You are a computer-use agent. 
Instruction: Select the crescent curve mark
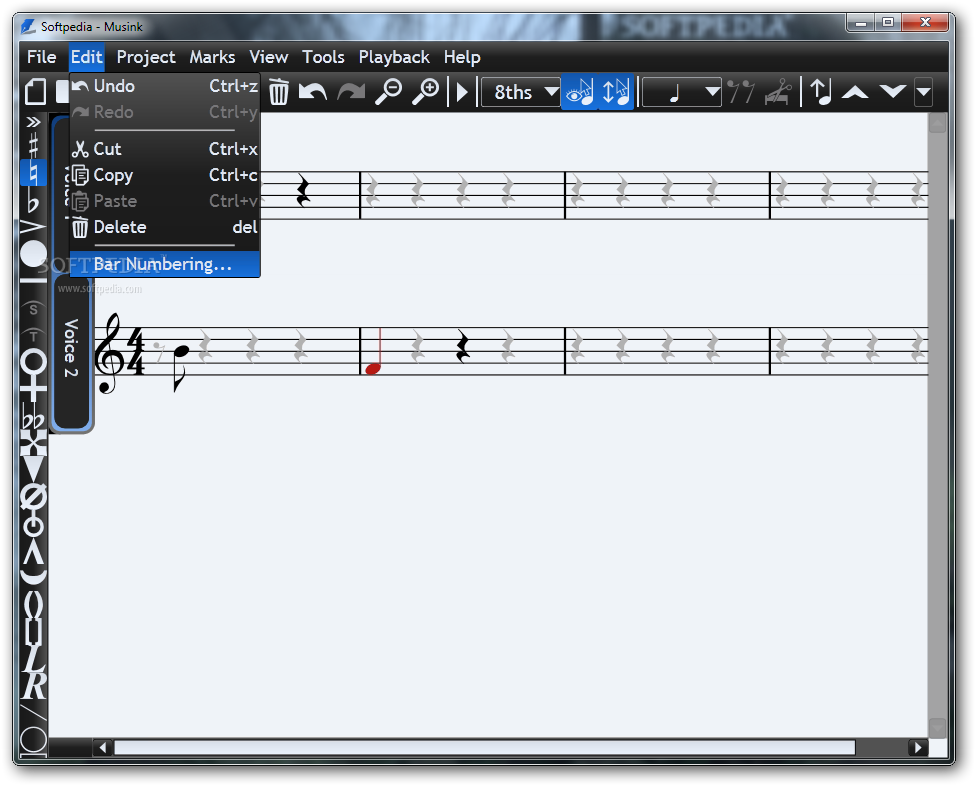[x=34, y=578]
